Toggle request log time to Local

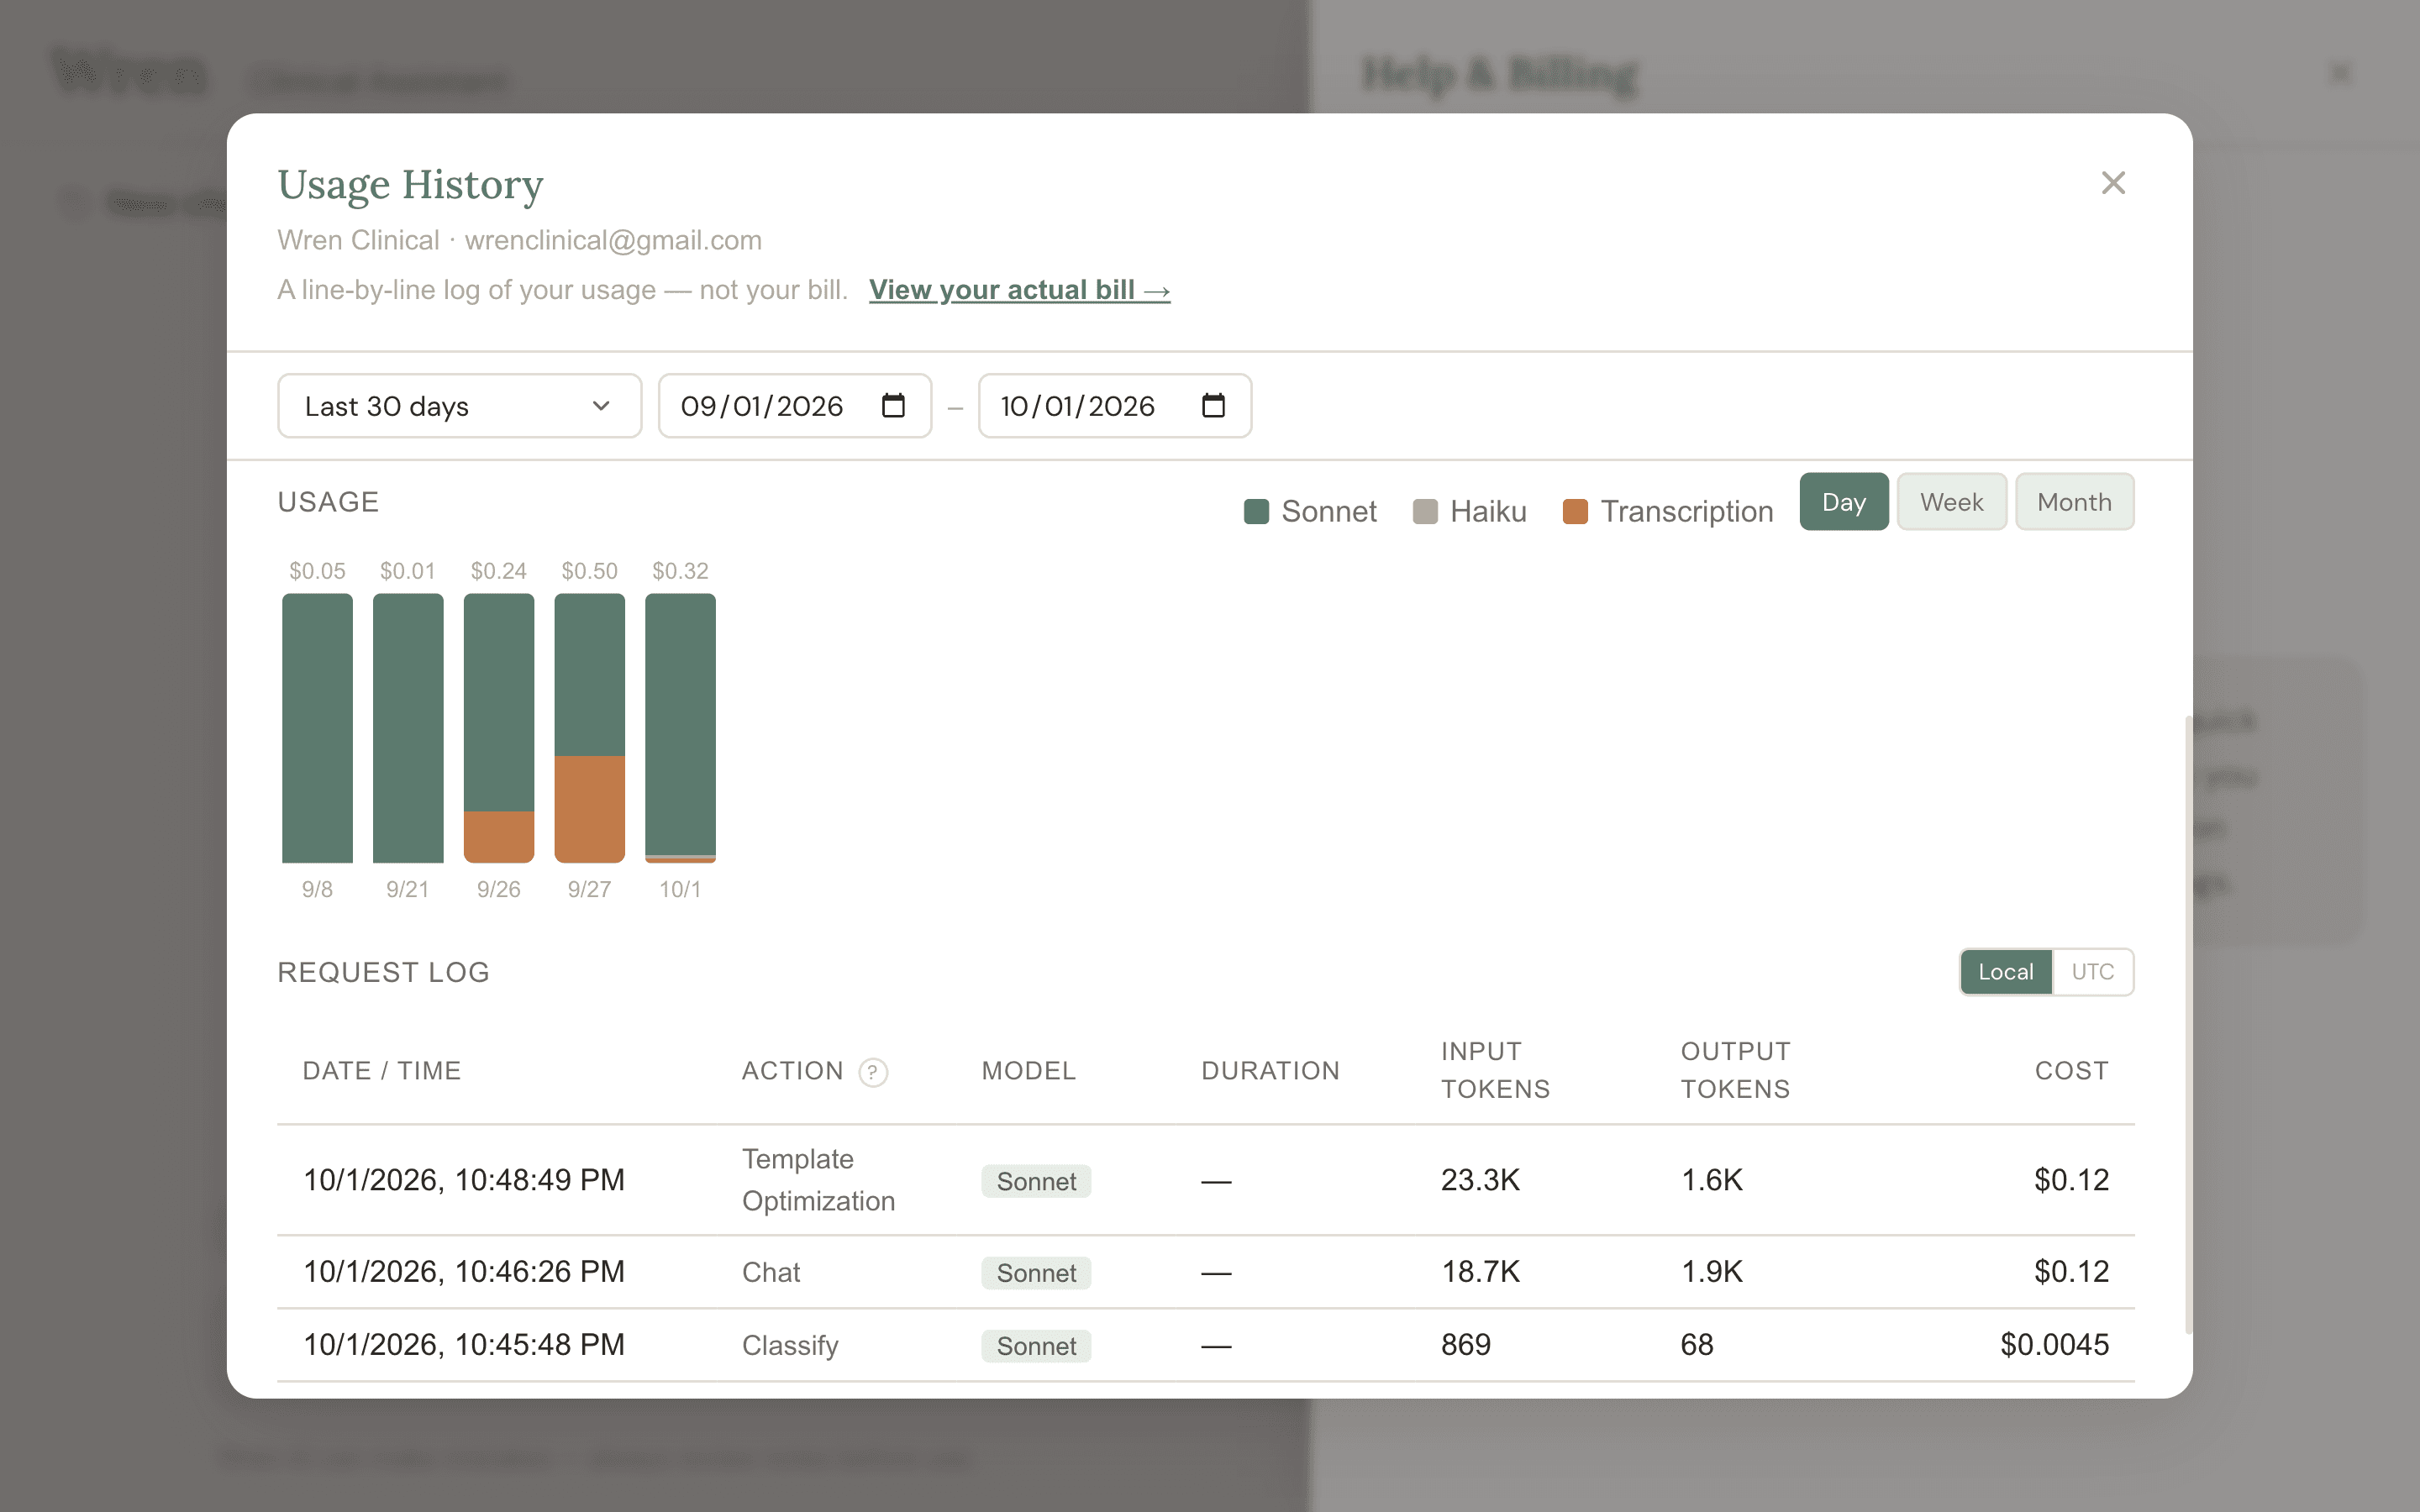[x=2005, y=972]
